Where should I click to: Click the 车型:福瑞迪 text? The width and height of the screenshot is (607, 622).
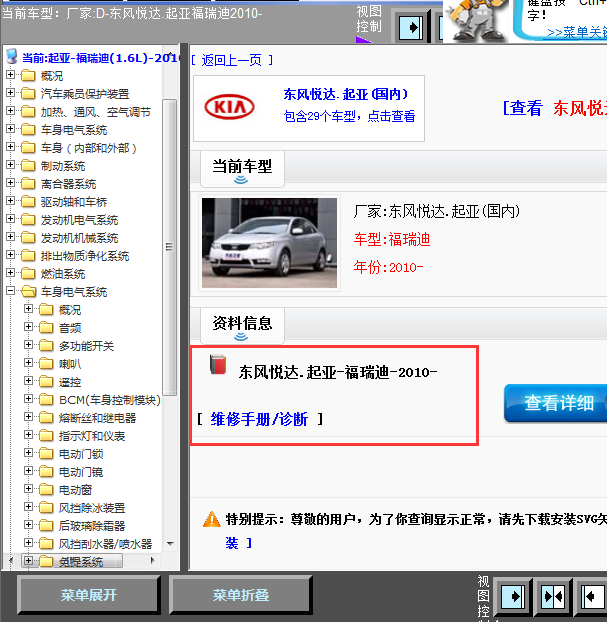(x=392, y=240)
